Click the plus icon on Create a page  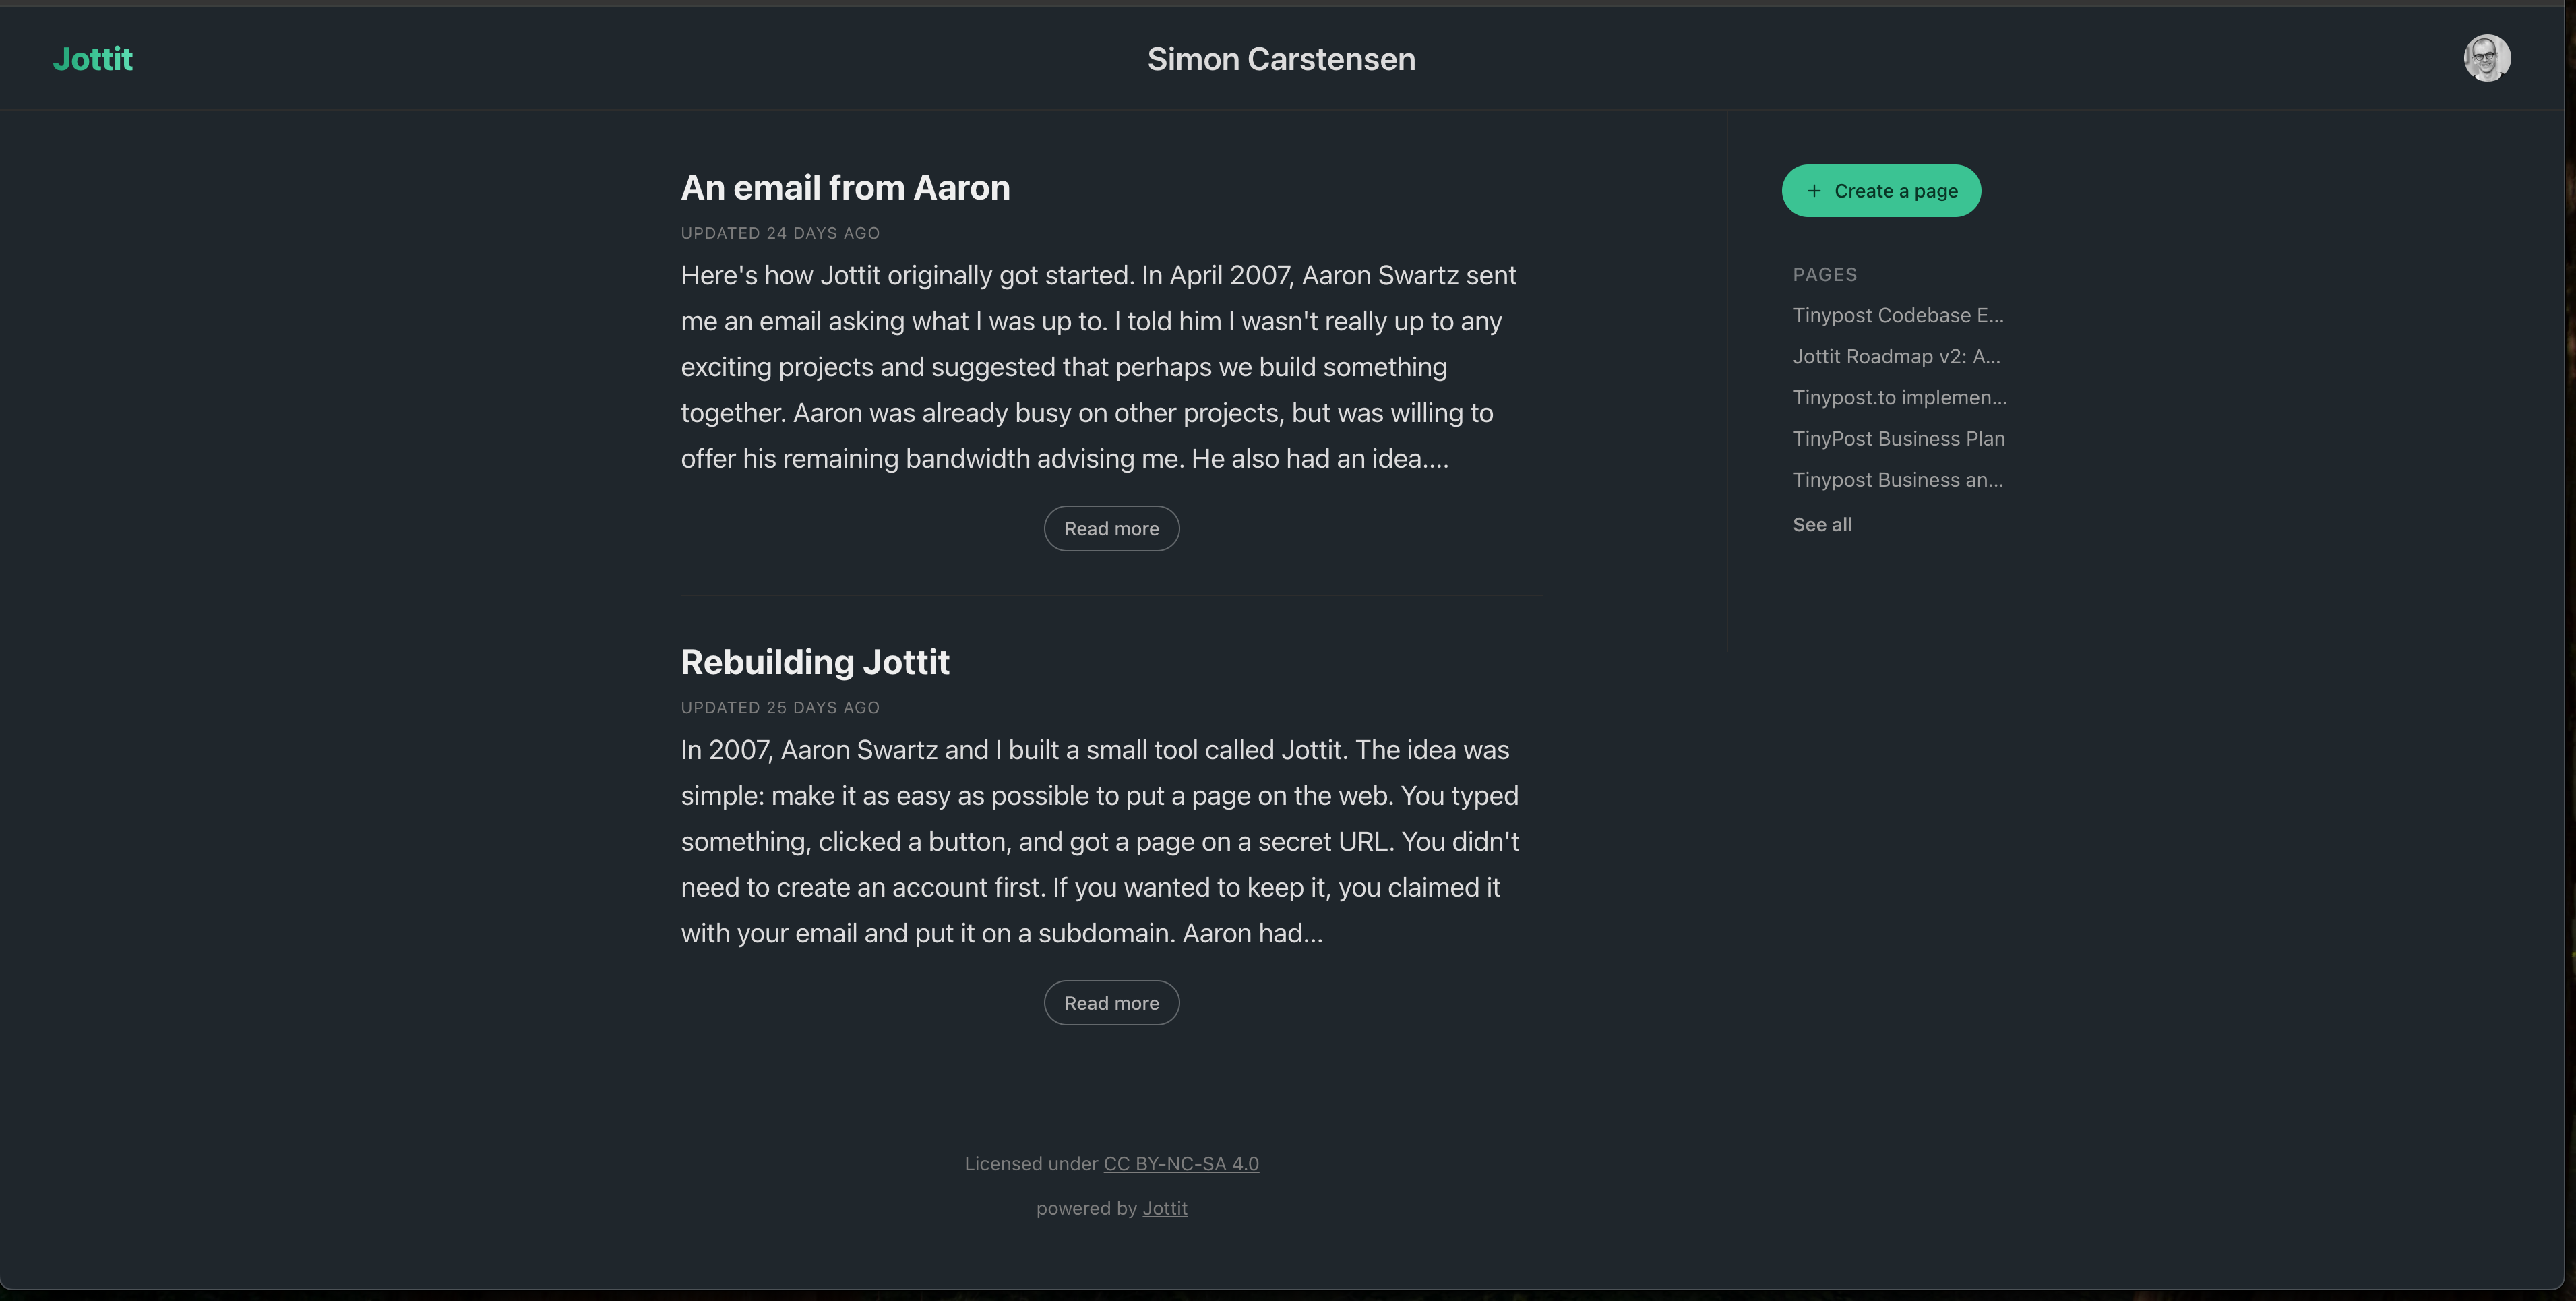[x=1814, y=191]
